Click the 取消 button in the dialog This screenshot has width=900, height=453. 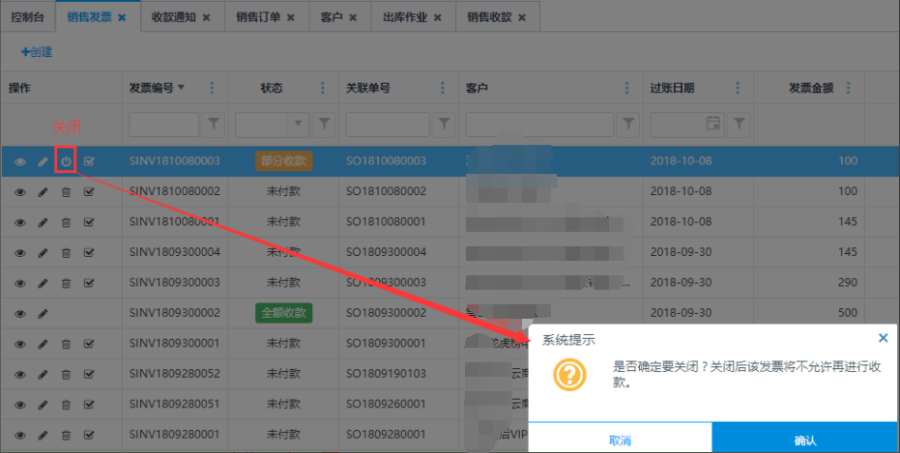pos(620,439)
